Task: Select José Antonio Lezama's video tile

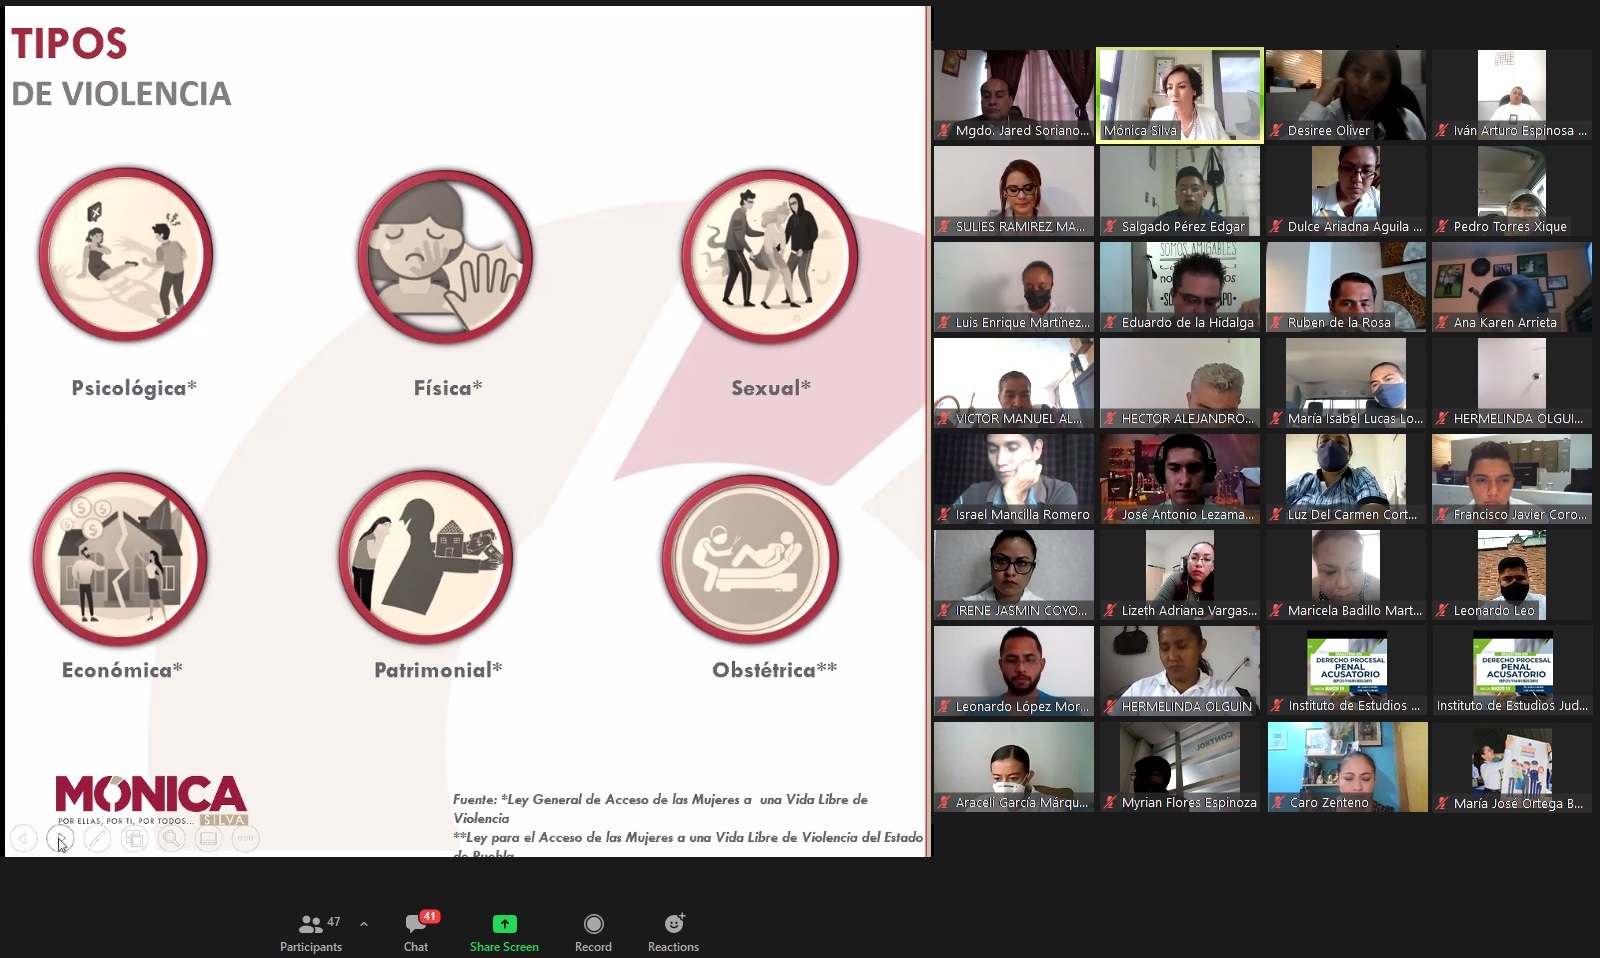Action: pyautogui.click(x=1180, y=479)
